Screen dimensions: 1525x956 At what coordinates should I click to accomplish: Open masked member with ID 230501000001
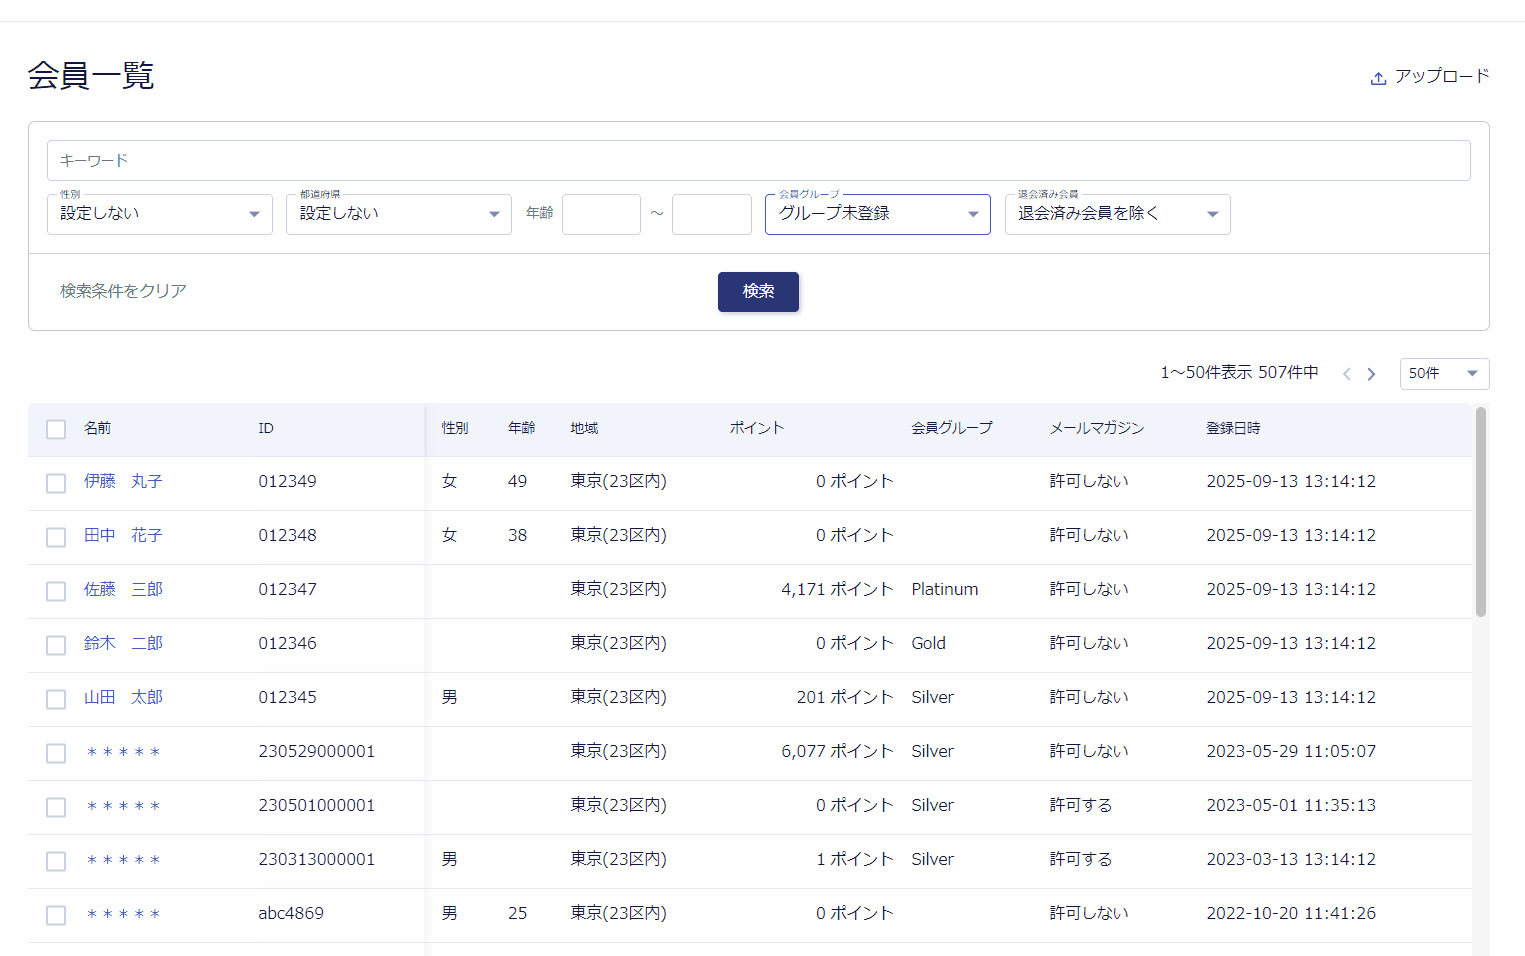coord(123,806)
